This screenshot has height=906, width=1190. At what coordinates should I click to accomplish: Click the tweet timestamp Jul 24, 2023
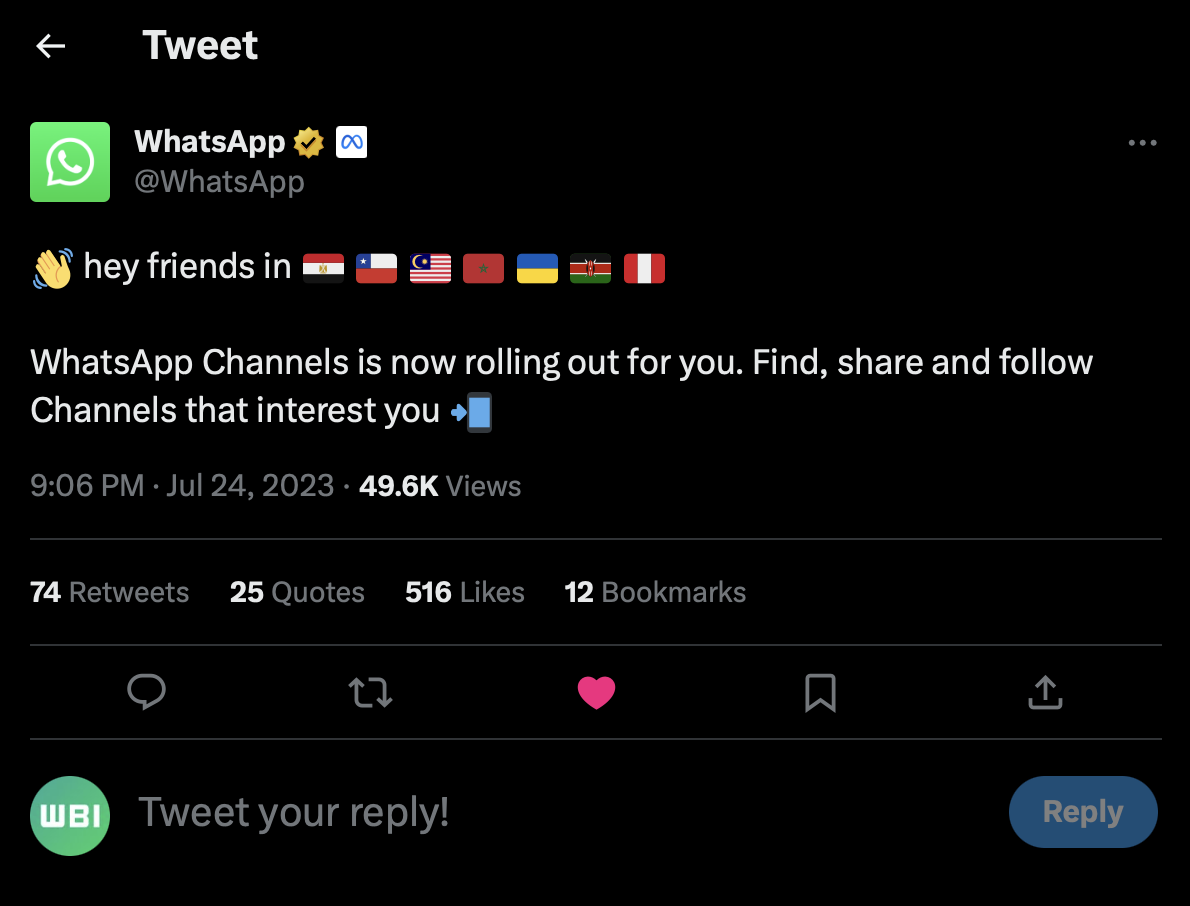(250, 486)
